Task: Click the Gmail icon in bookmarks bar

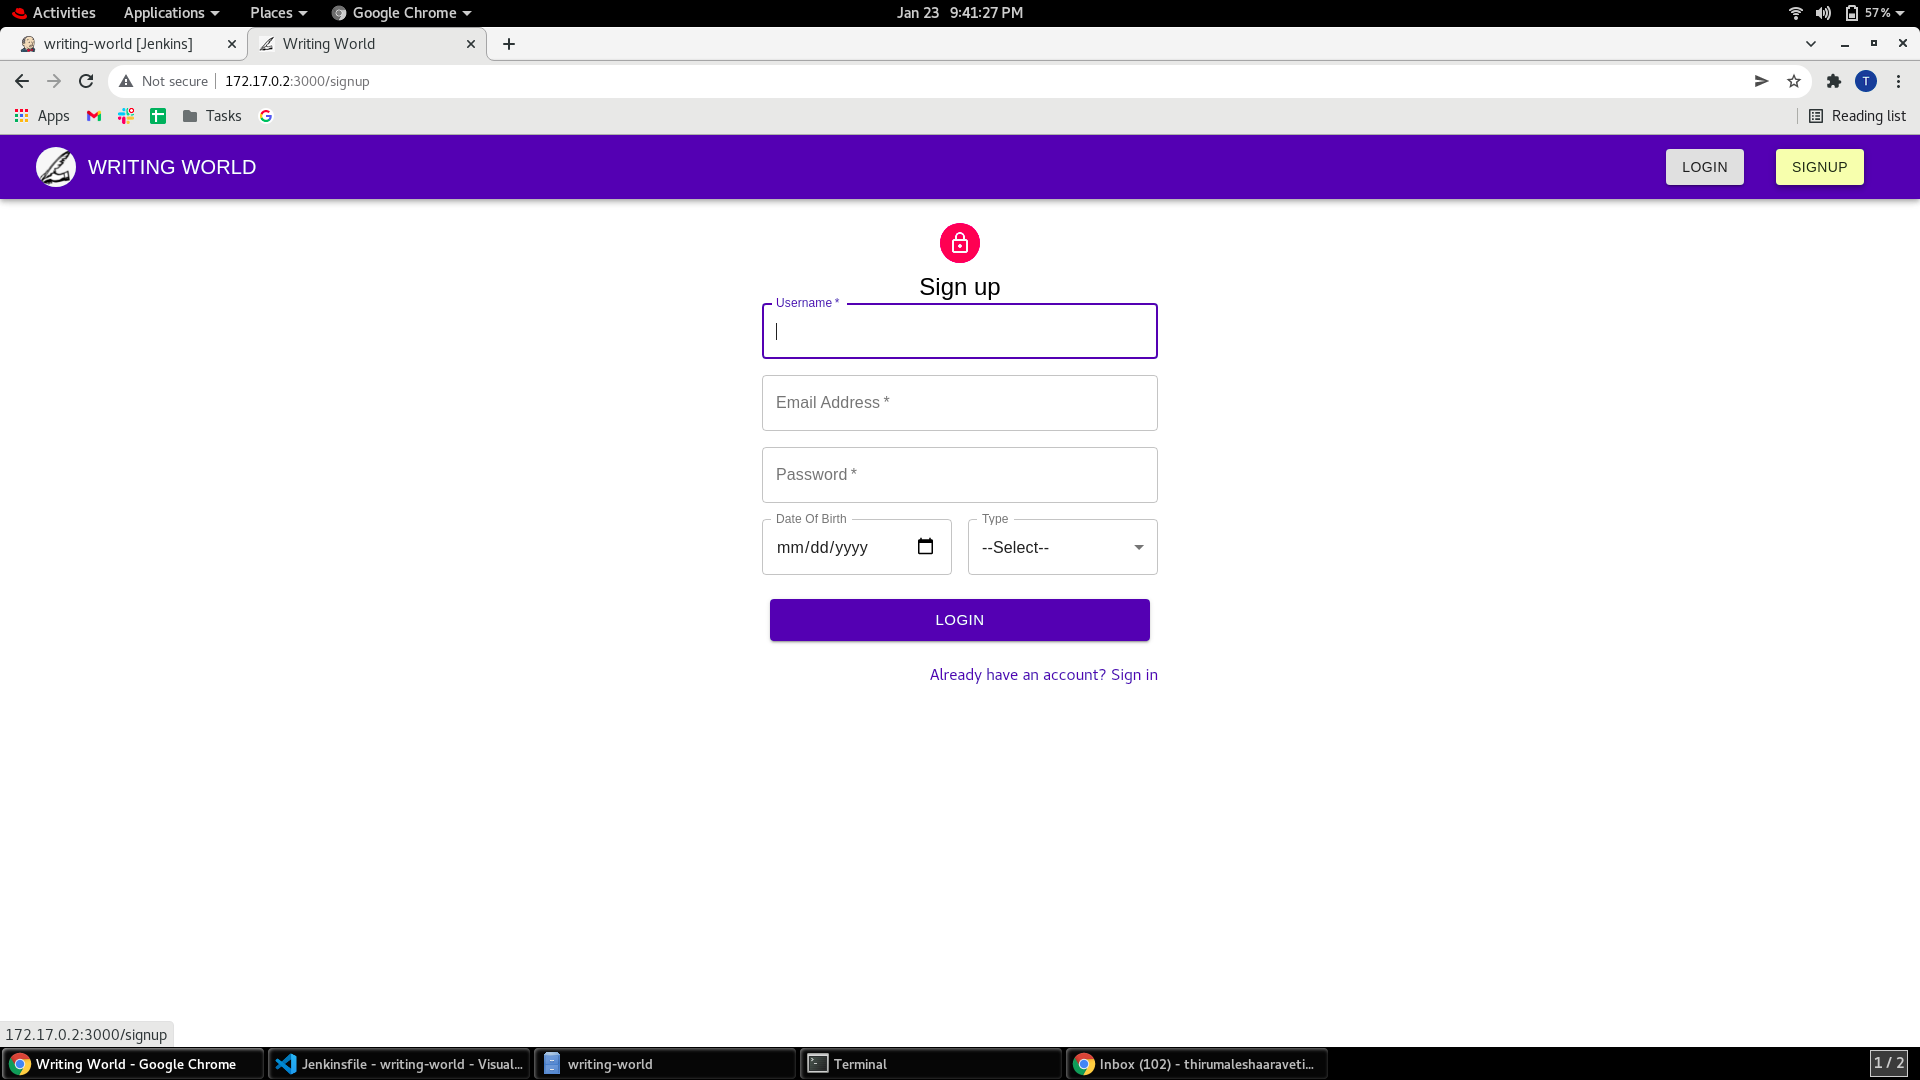Action: pyautogui.click(x=92, y=116)
